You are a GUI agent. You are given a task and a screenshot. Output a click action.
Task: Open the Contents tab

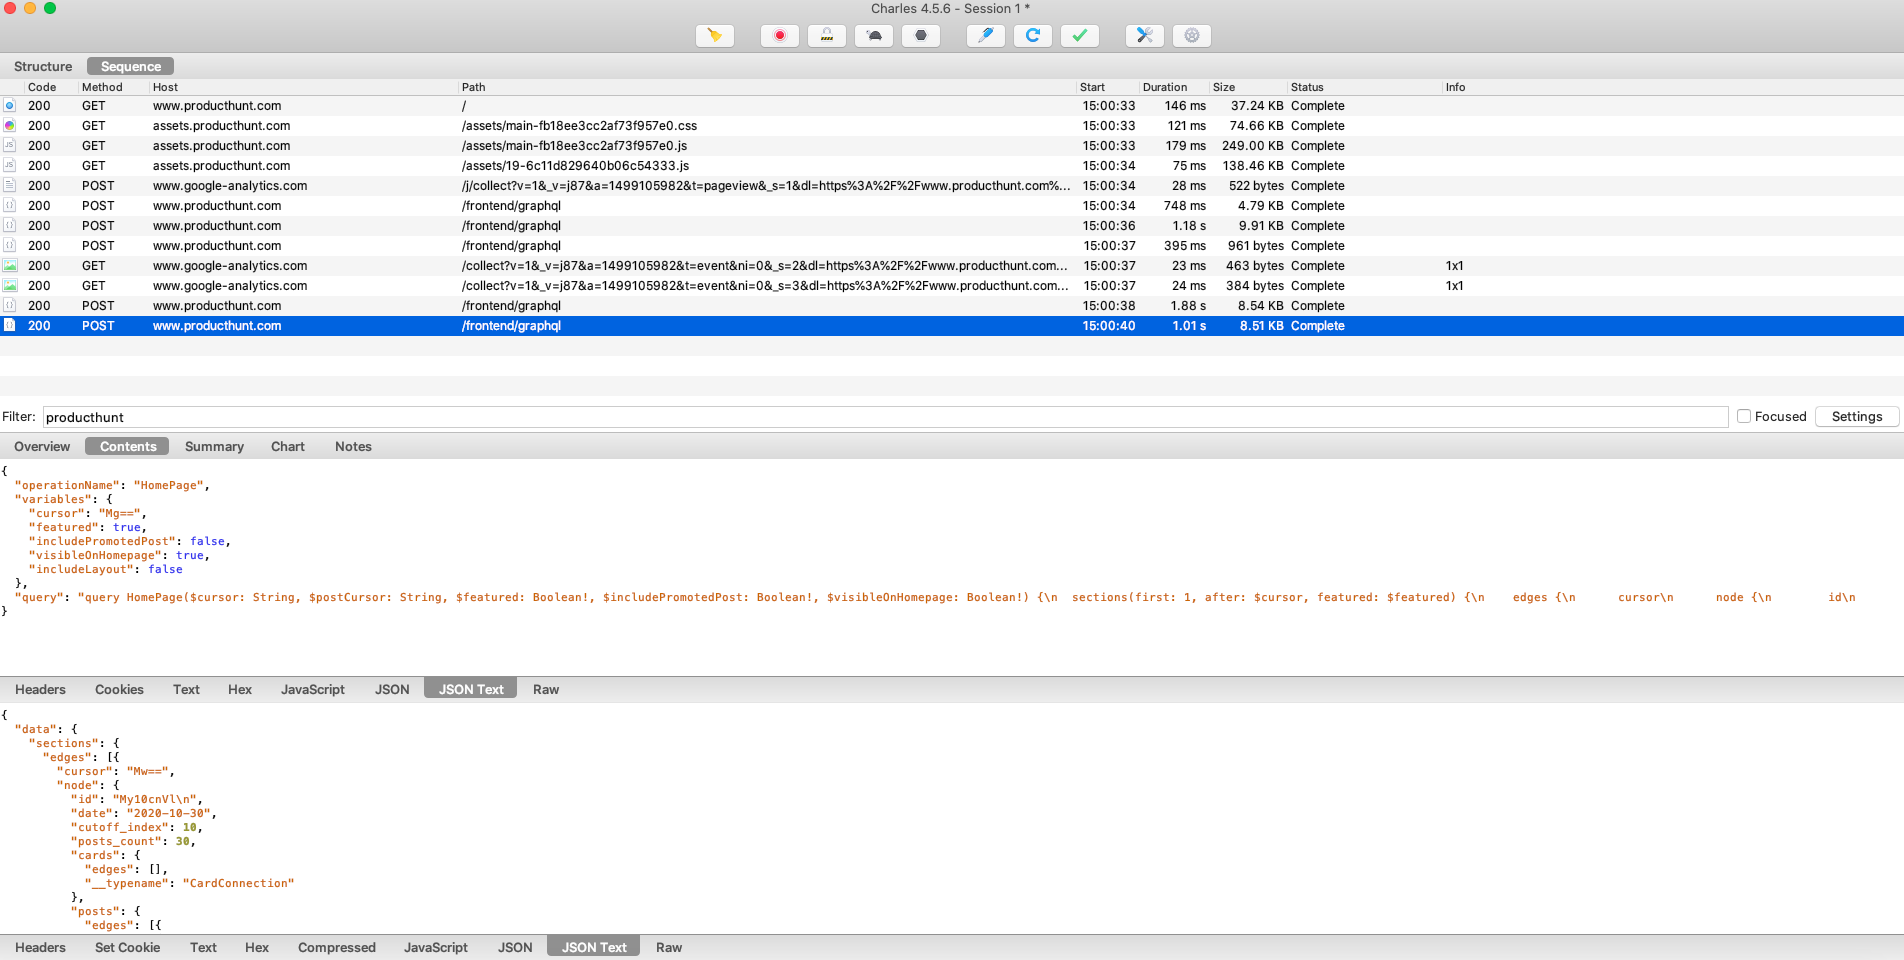click(x=127, y=446)
